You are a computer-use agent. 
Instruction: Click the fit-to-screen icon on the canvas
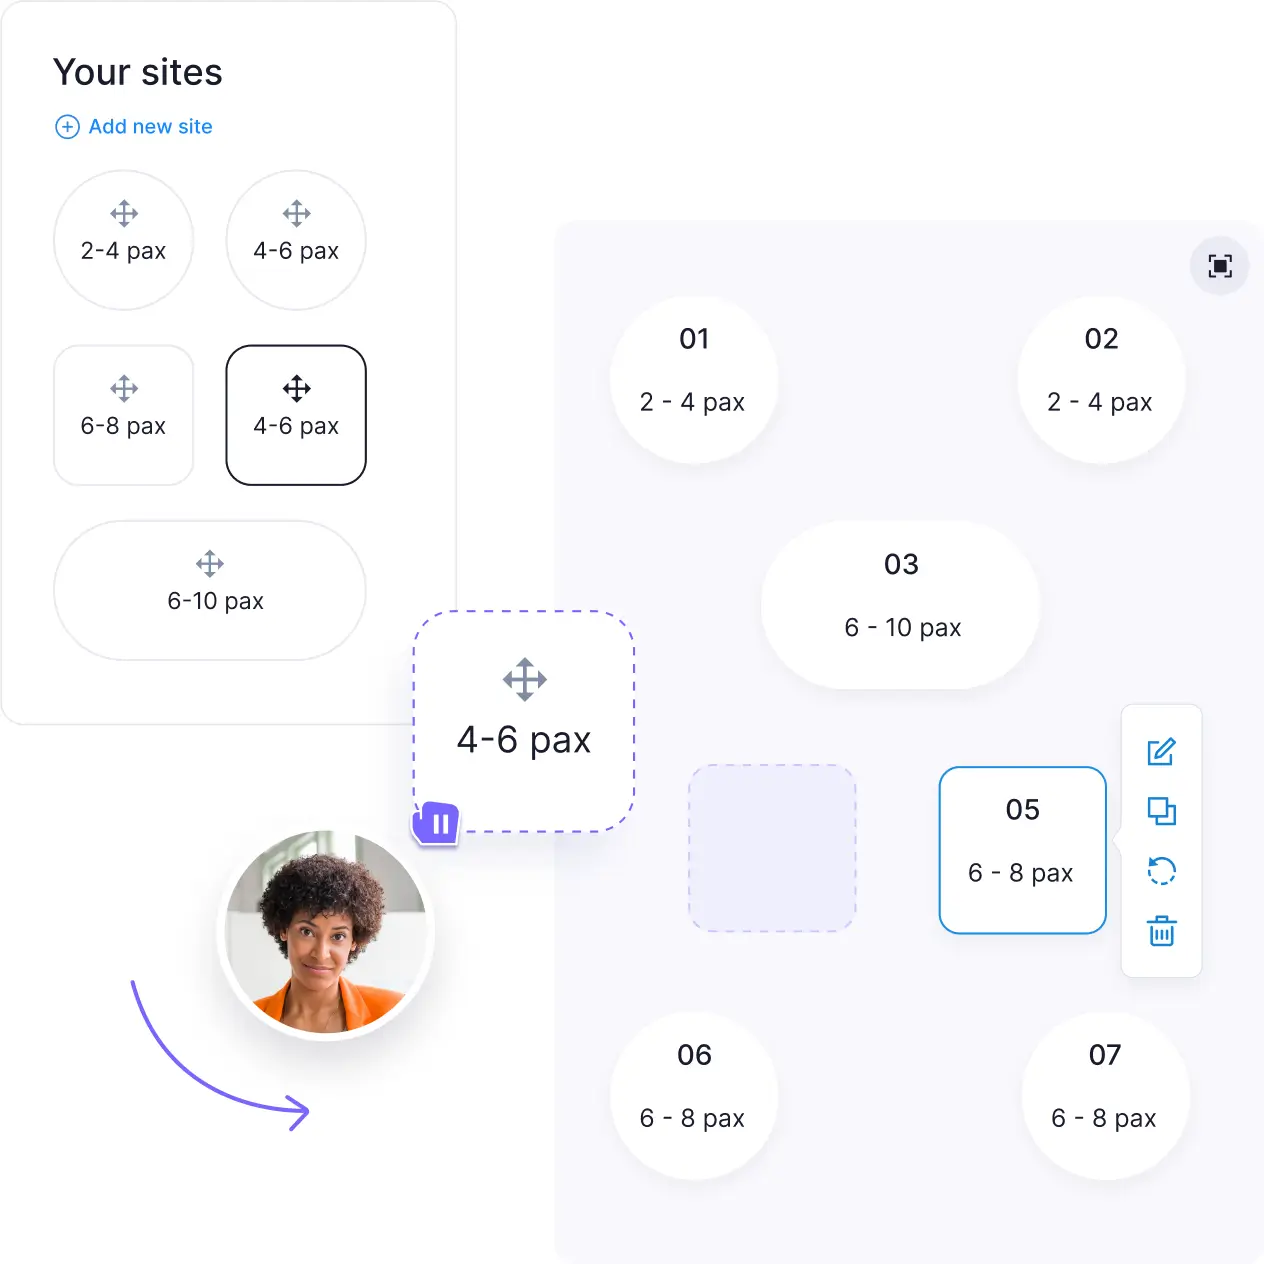click(1220, 266)
